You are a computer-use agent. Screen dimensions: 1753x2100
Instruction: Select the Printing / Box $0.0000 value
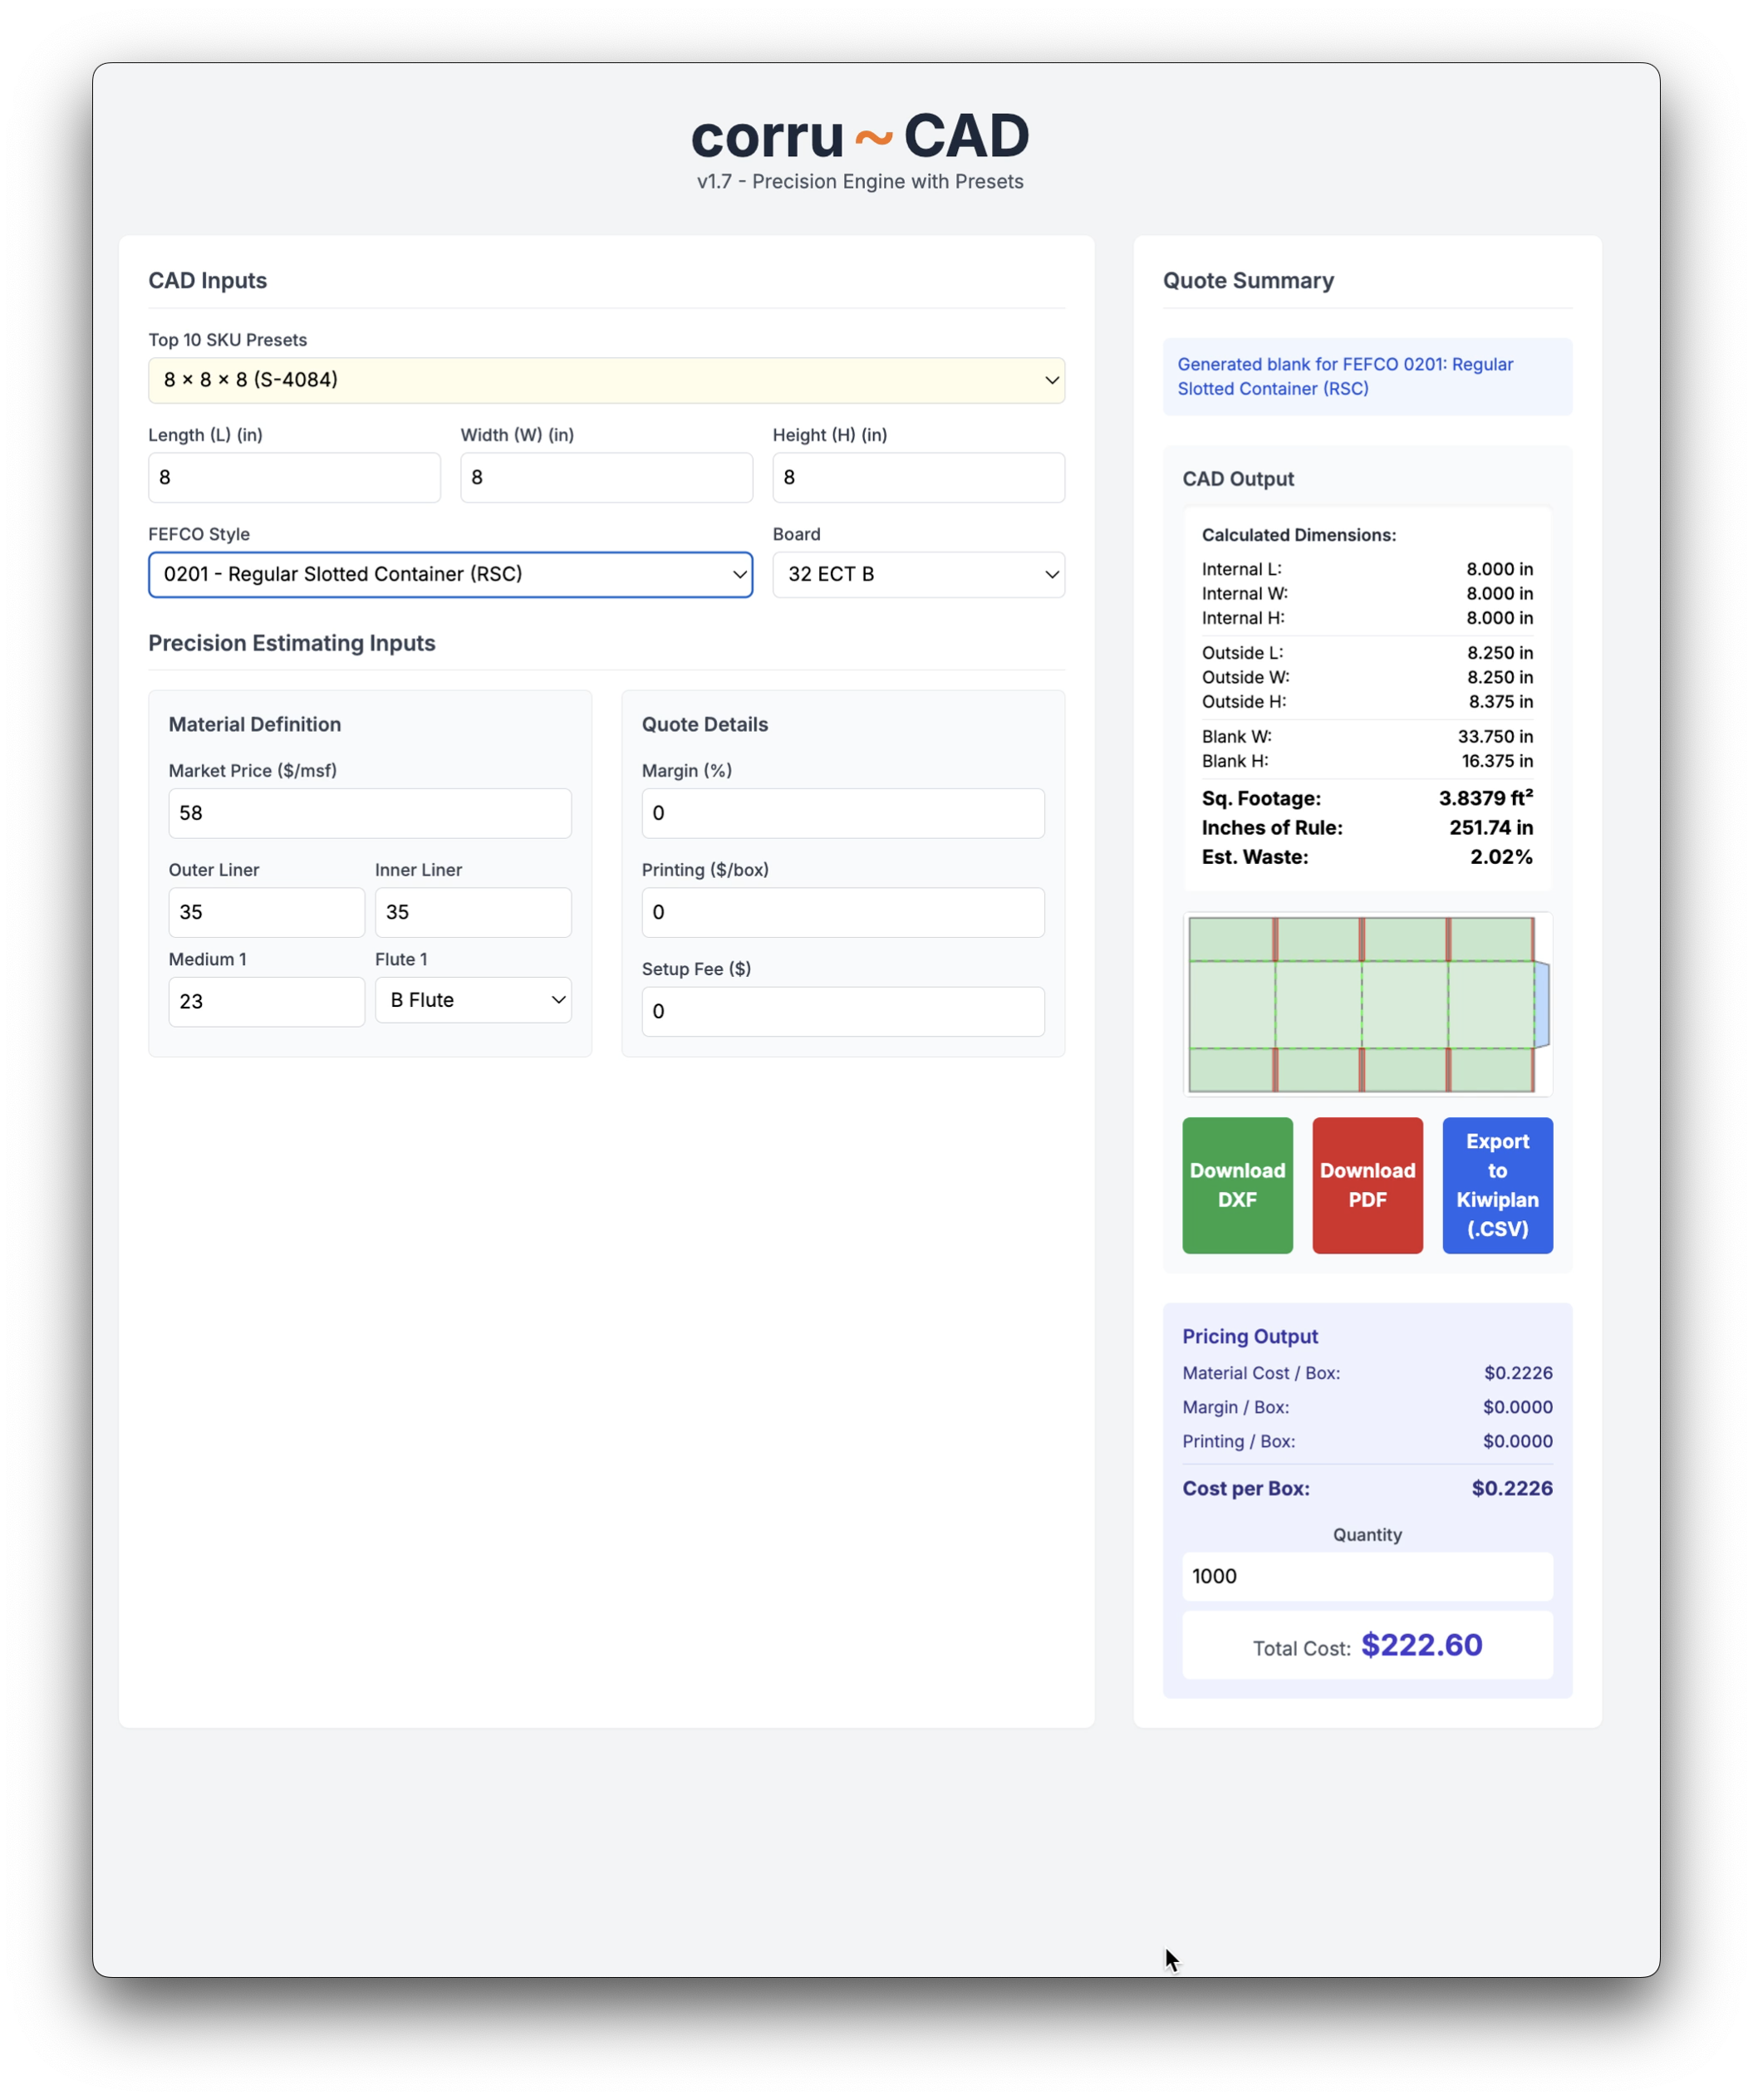[x=1517, y=1441]
